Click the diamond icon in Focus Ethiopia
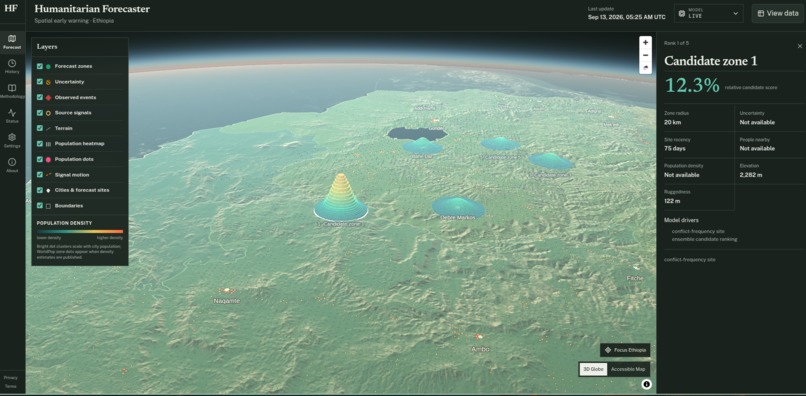The width and height of the screenshot is (806, 396). point(608,350)
